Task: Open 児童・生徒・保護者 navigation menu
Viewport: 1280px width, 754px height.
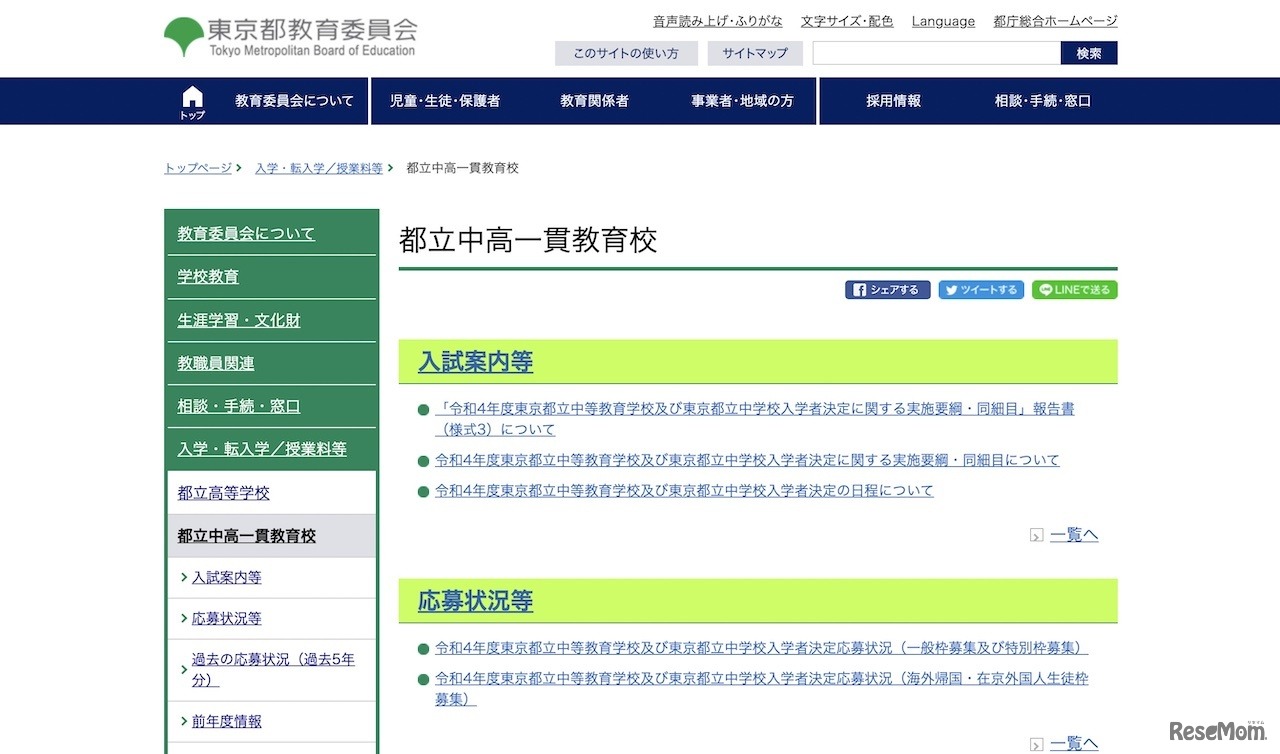Action: (x=444, y=101)
